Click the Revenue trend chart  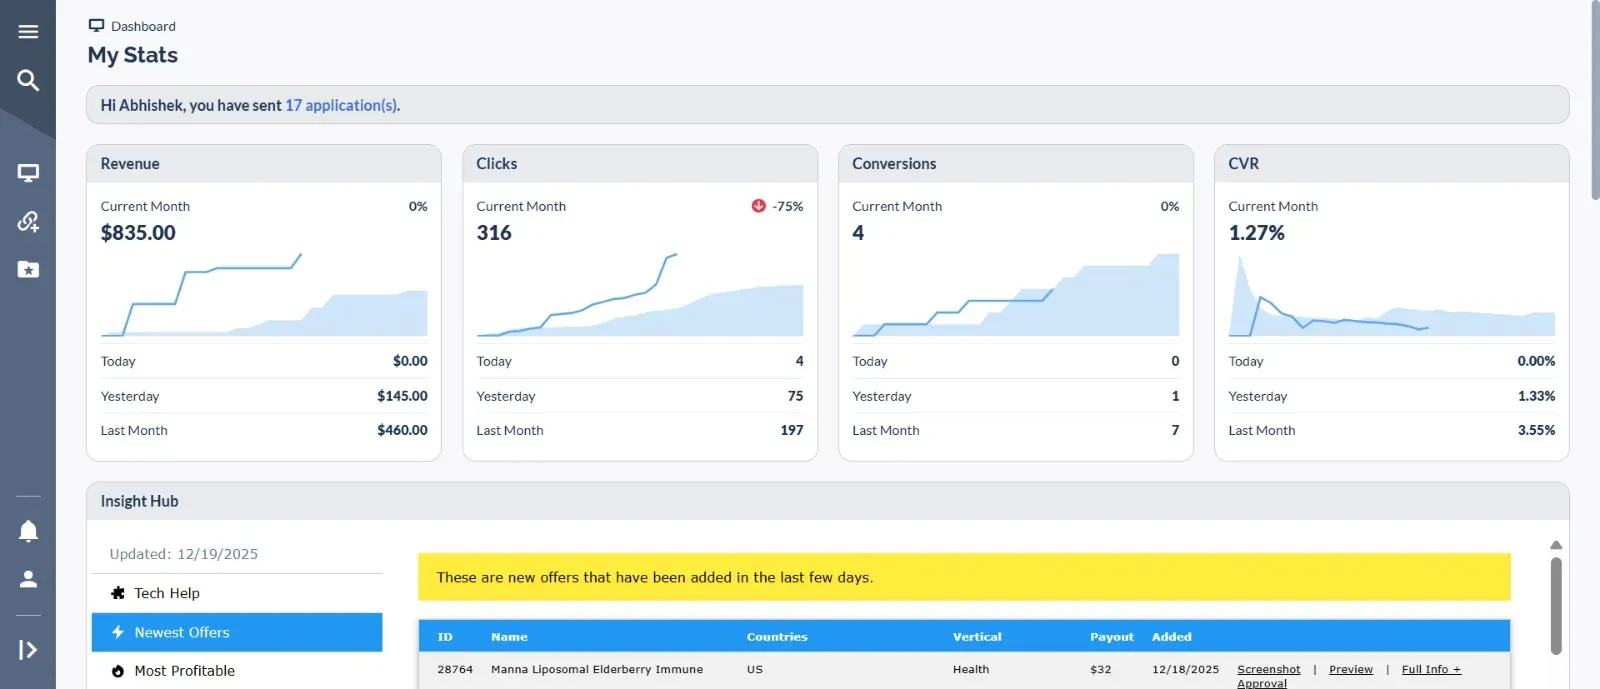pos(264,295)
